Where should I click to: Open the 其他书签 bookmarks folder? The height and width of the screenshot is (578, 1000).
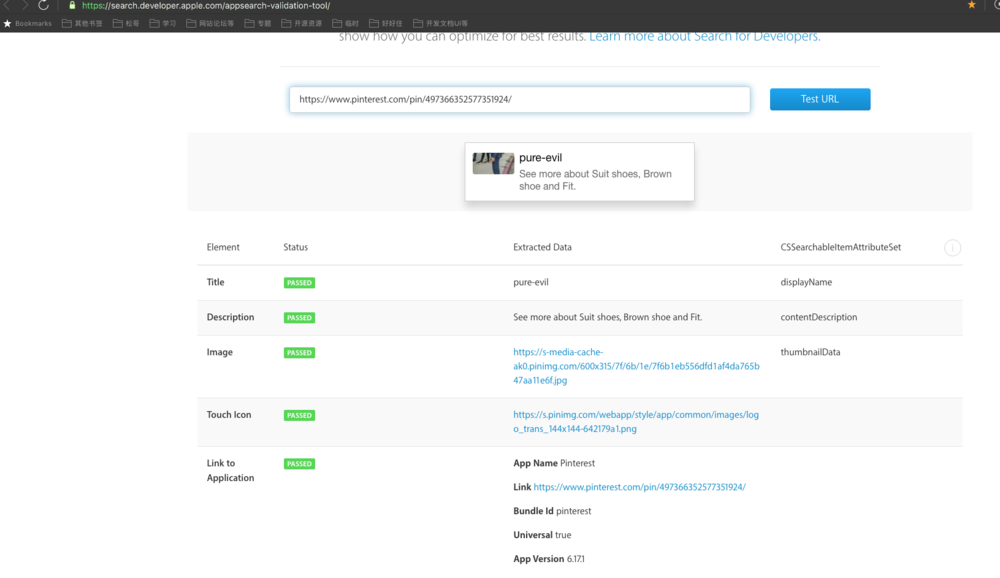point(82,24)
